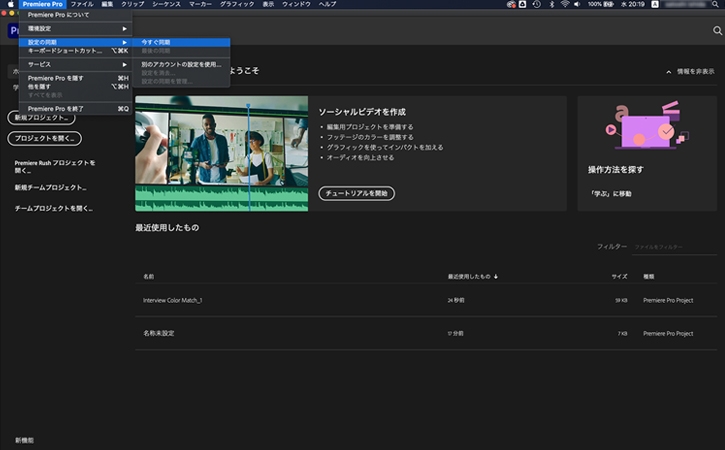This screenshot has height=450, width=725.
Task: Click the white drive icon in menu bar
Action: coord(522,4)
